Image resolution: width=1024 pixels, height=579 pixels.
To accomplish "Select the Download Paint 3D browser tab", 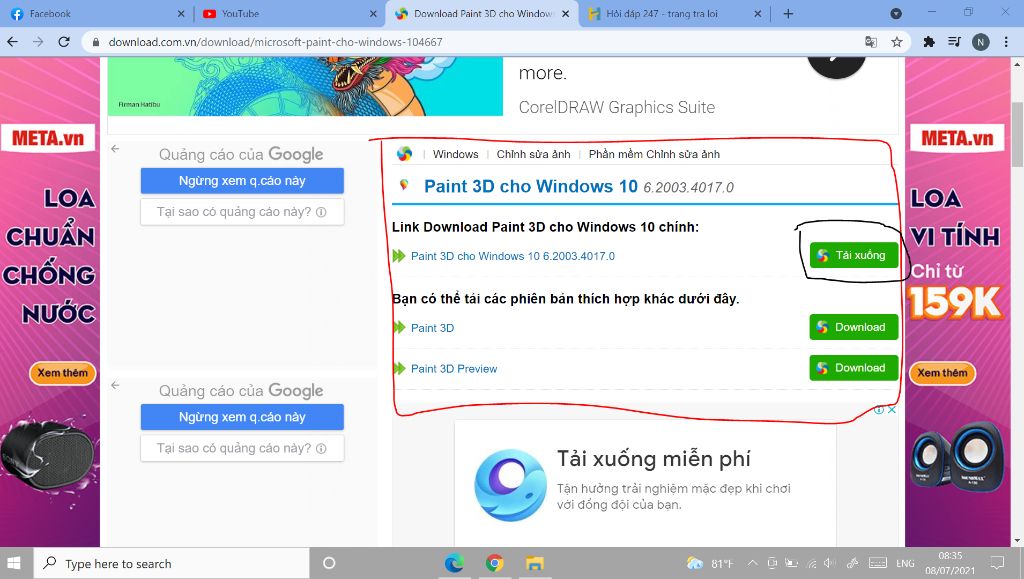I will (482, 14).
